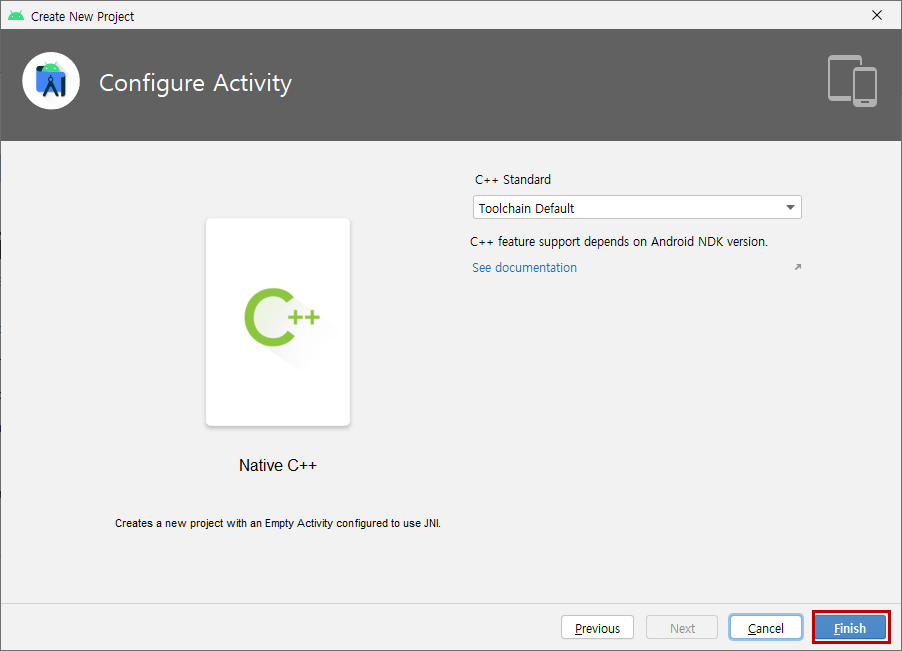
Task: Click the Finish button
Action: (851, 627)
